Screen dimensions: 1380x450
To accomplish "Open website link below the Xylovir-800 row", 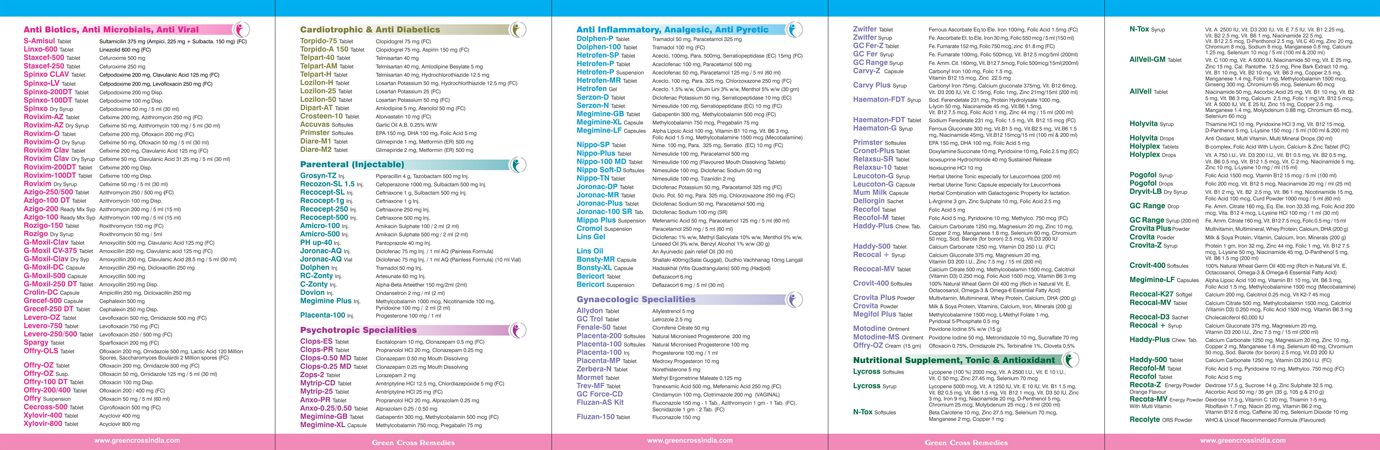I will pos(138,440).
